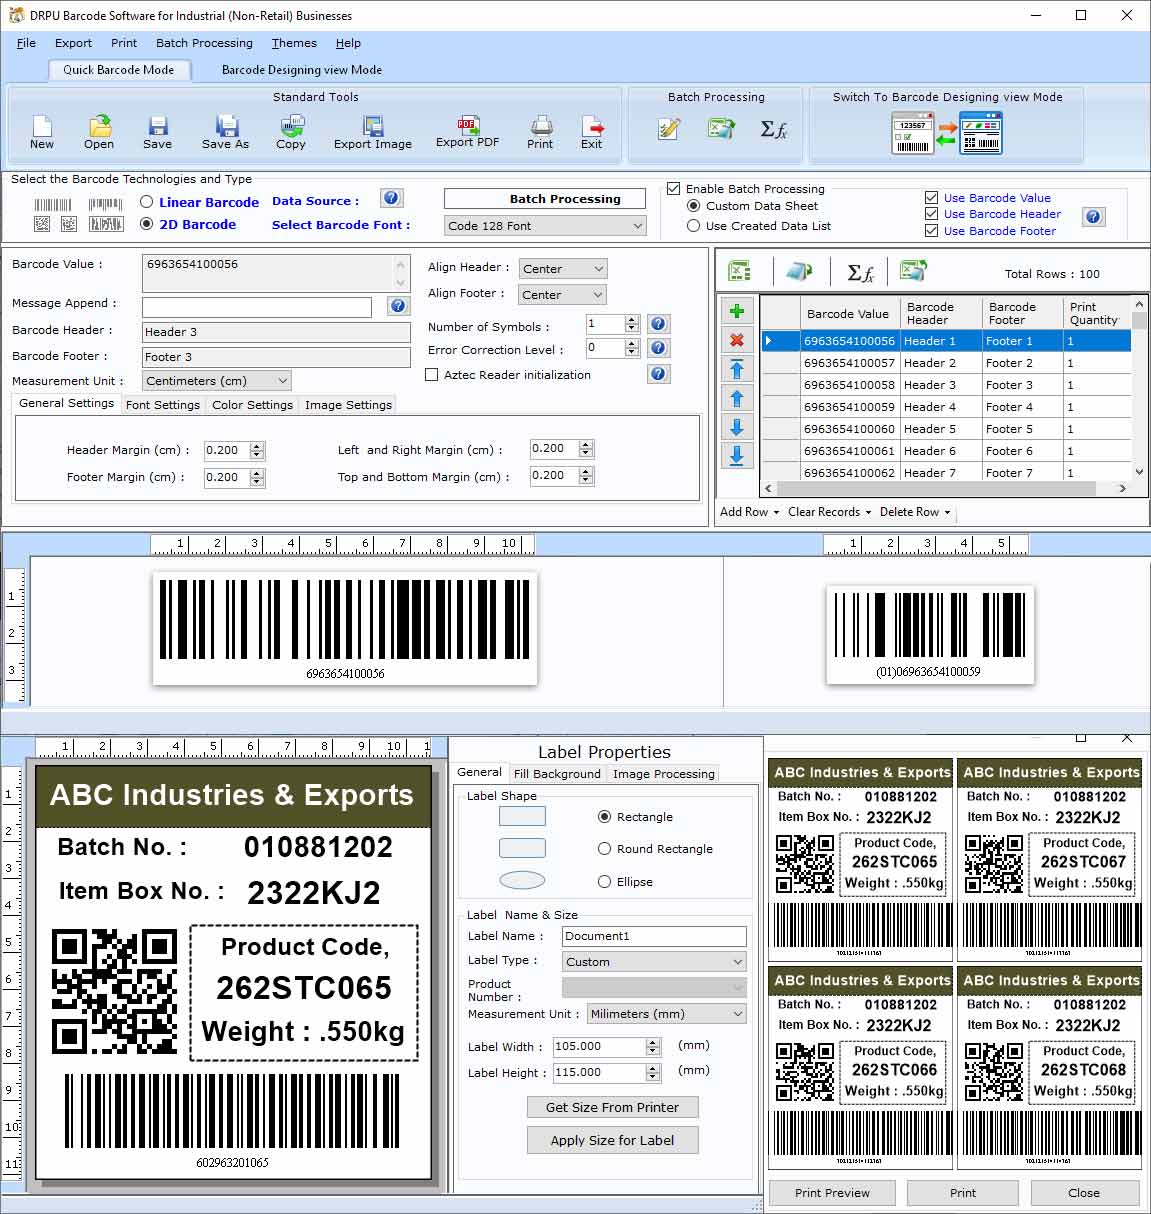Click the Exit icon in the toolbar

pos(592,126)
